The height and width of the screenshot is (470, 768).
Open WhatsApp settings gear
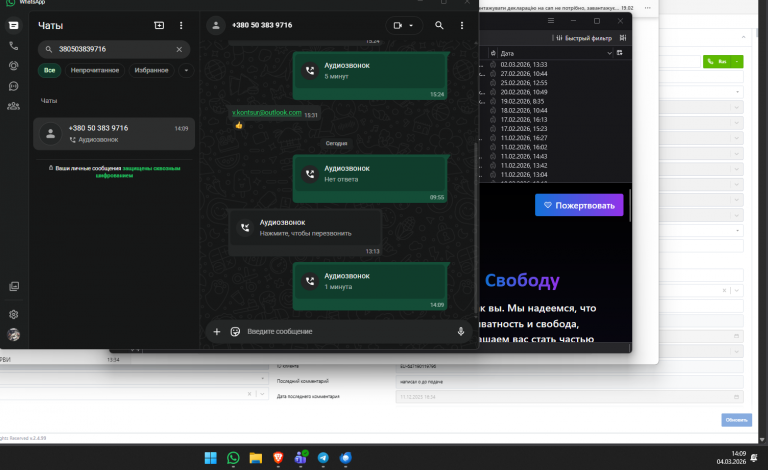coord(14,314)
